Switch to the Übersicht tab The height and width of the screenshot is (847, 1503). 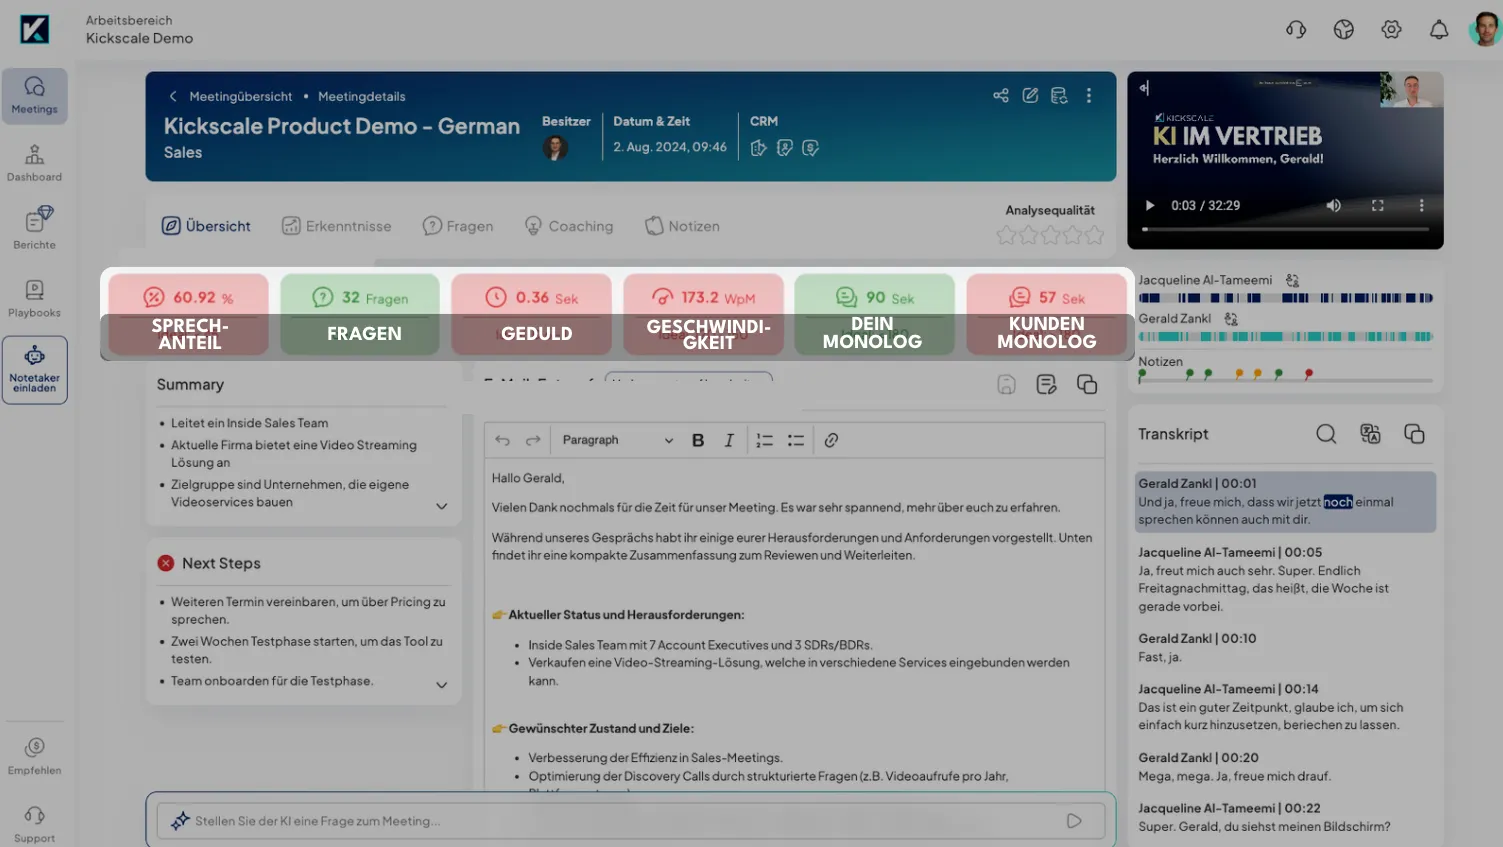pos(207,226)
